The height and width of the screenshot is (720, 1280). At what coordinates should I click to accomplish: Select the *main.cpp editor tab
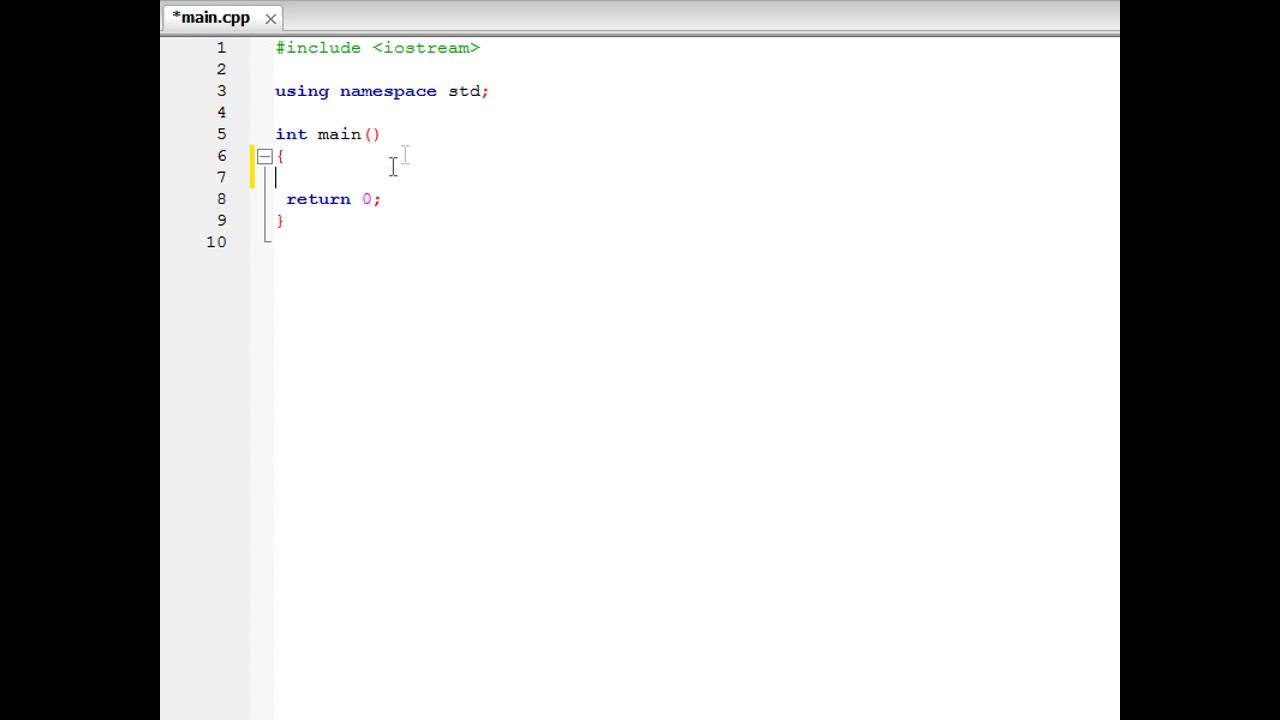222,18
